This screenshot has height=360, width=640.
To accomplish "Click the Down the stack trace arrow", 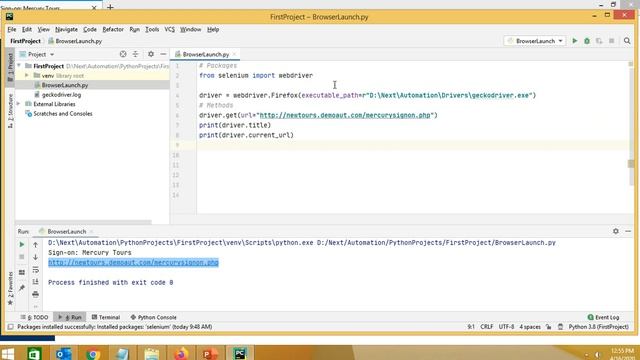I will pos(36,257).
